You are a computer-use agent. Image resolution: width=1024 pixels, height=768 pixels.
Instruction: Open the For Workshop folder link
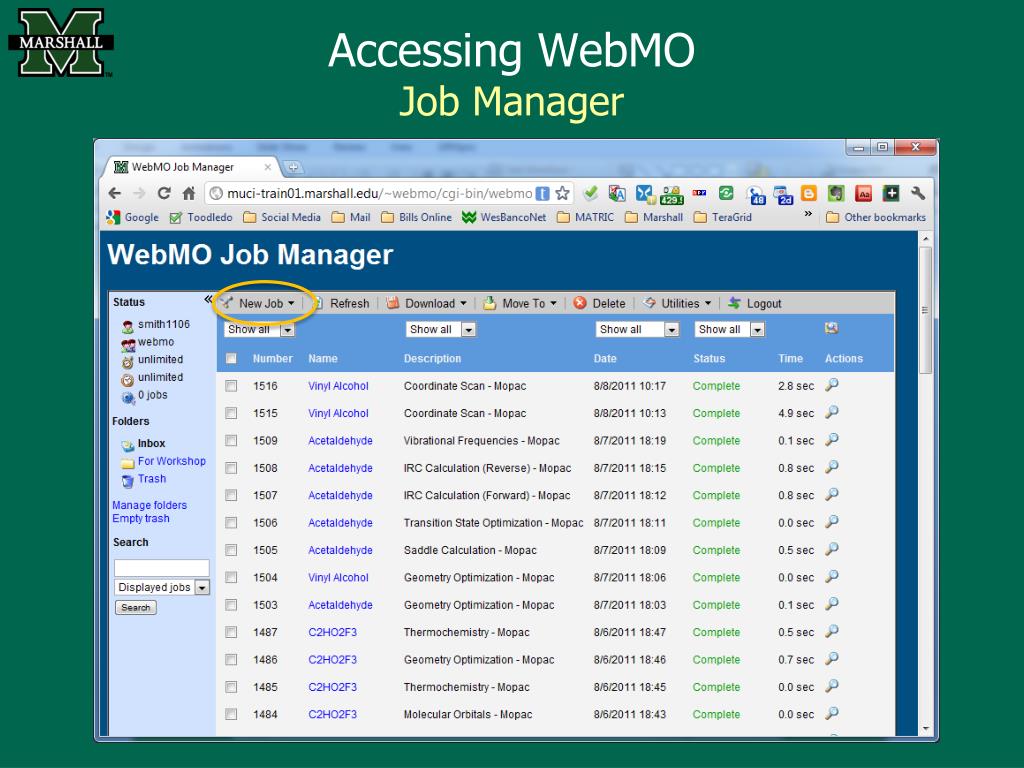point(172,461)
